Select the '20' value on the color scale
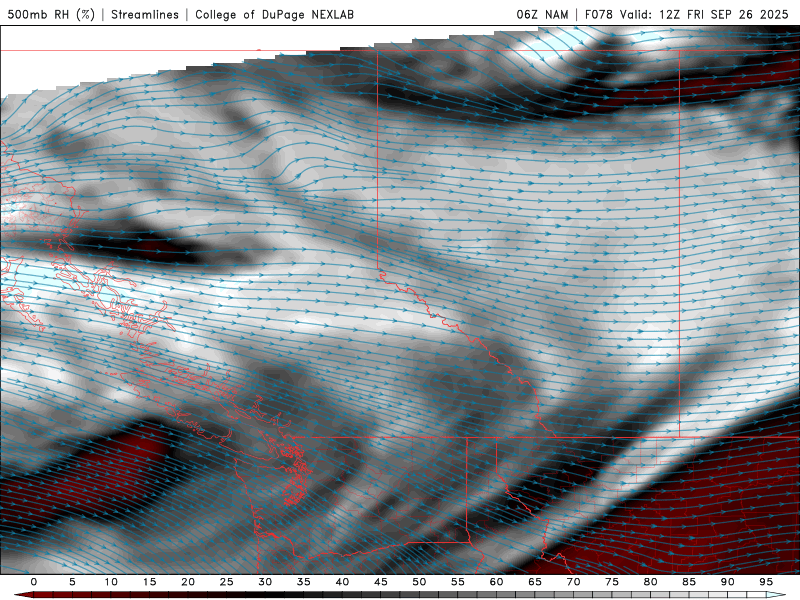 coord(188,582)
